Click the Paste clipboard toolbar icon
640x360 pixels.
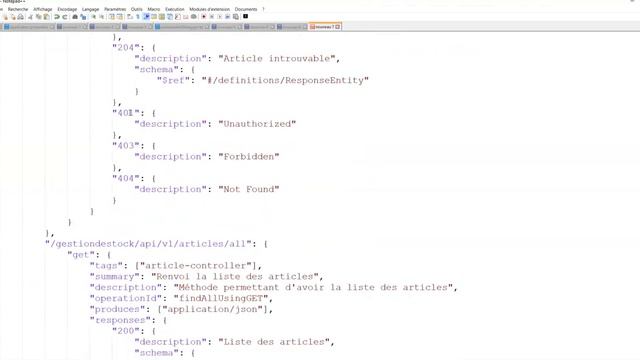point(46,17)
